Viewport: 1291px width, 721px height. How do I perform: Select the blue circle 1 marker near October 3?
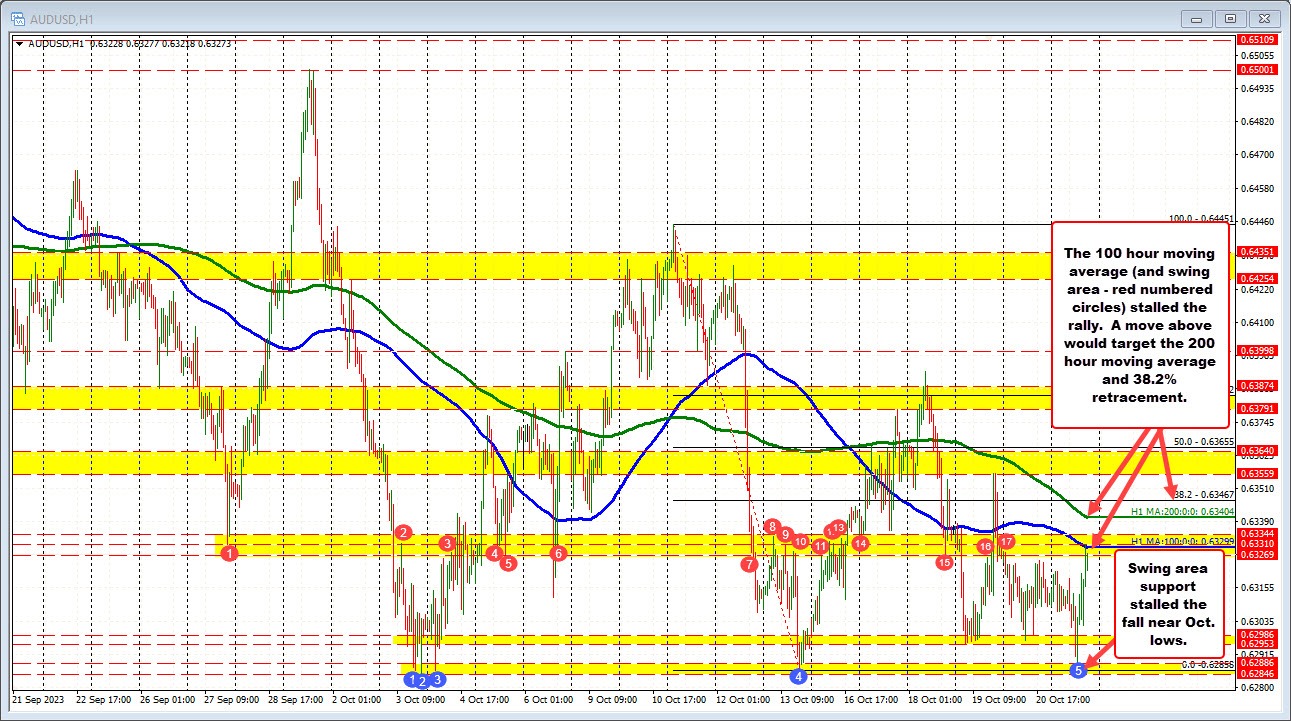pos(413,679)
